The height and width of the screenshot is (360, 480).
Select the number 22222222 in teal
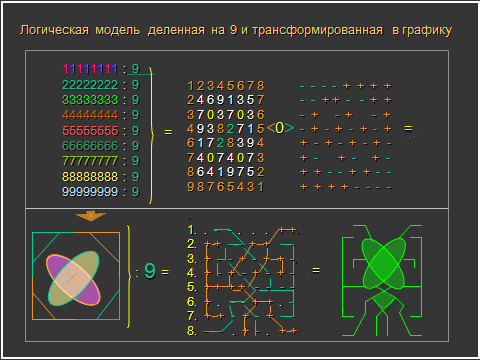click(x=90, y=85)
